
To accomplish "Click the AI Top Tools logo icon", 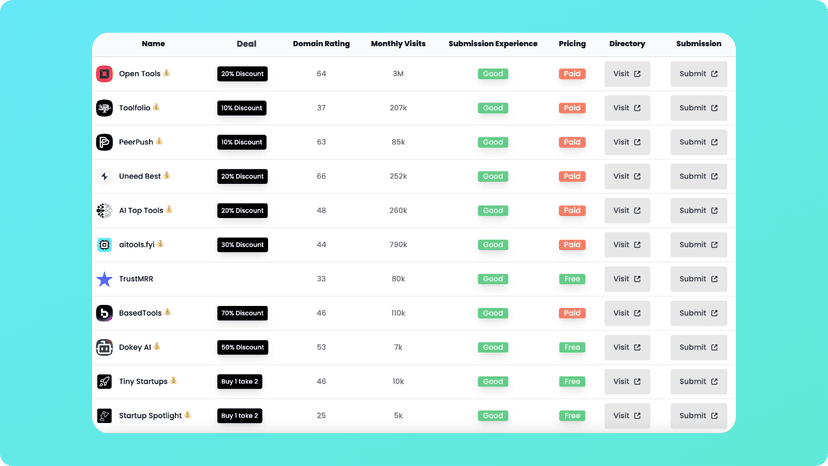I will click(105, 210).
